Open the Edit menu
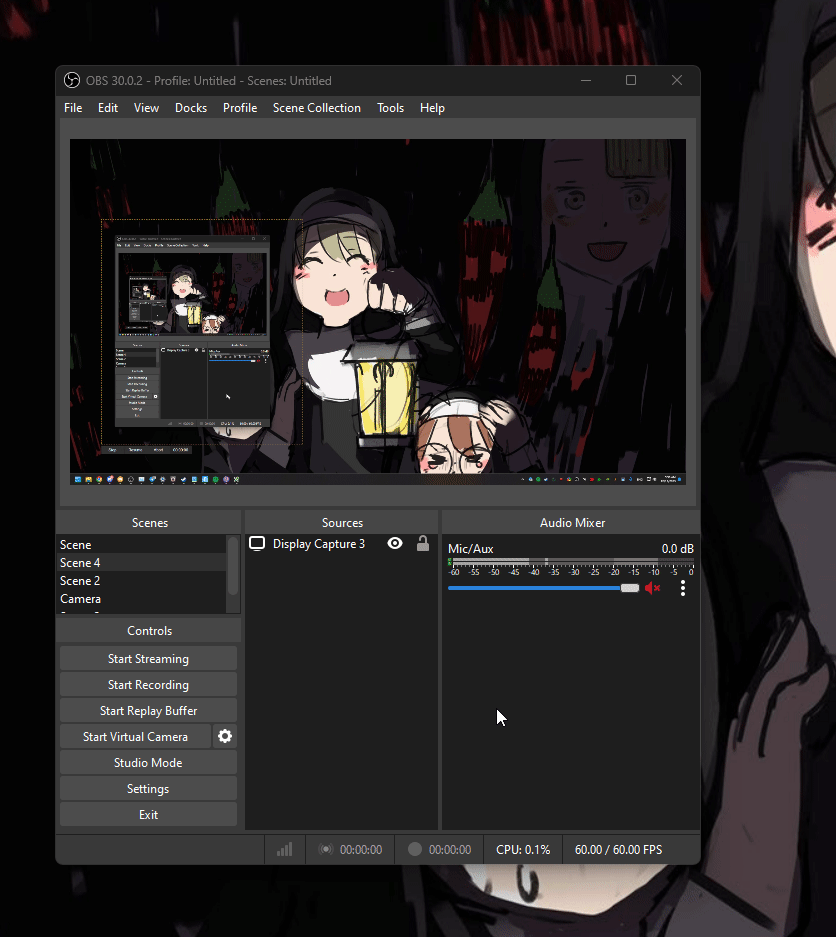This screenshot has width=836, height=937. 108,108
